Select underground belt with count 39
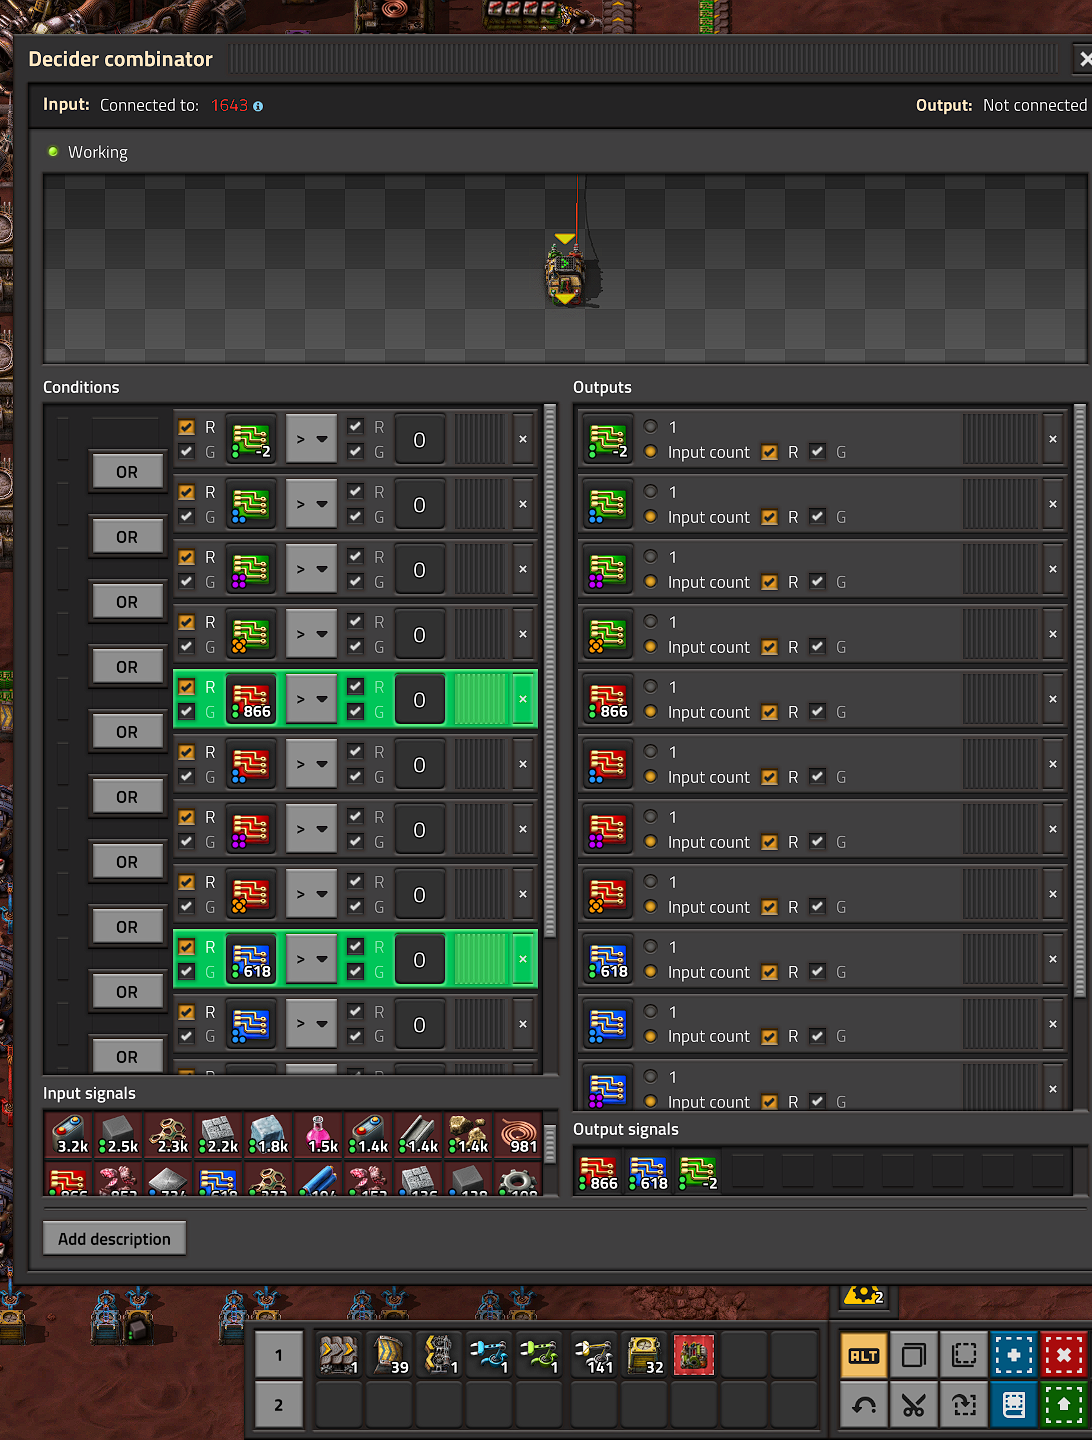 tap(389, 1356)
